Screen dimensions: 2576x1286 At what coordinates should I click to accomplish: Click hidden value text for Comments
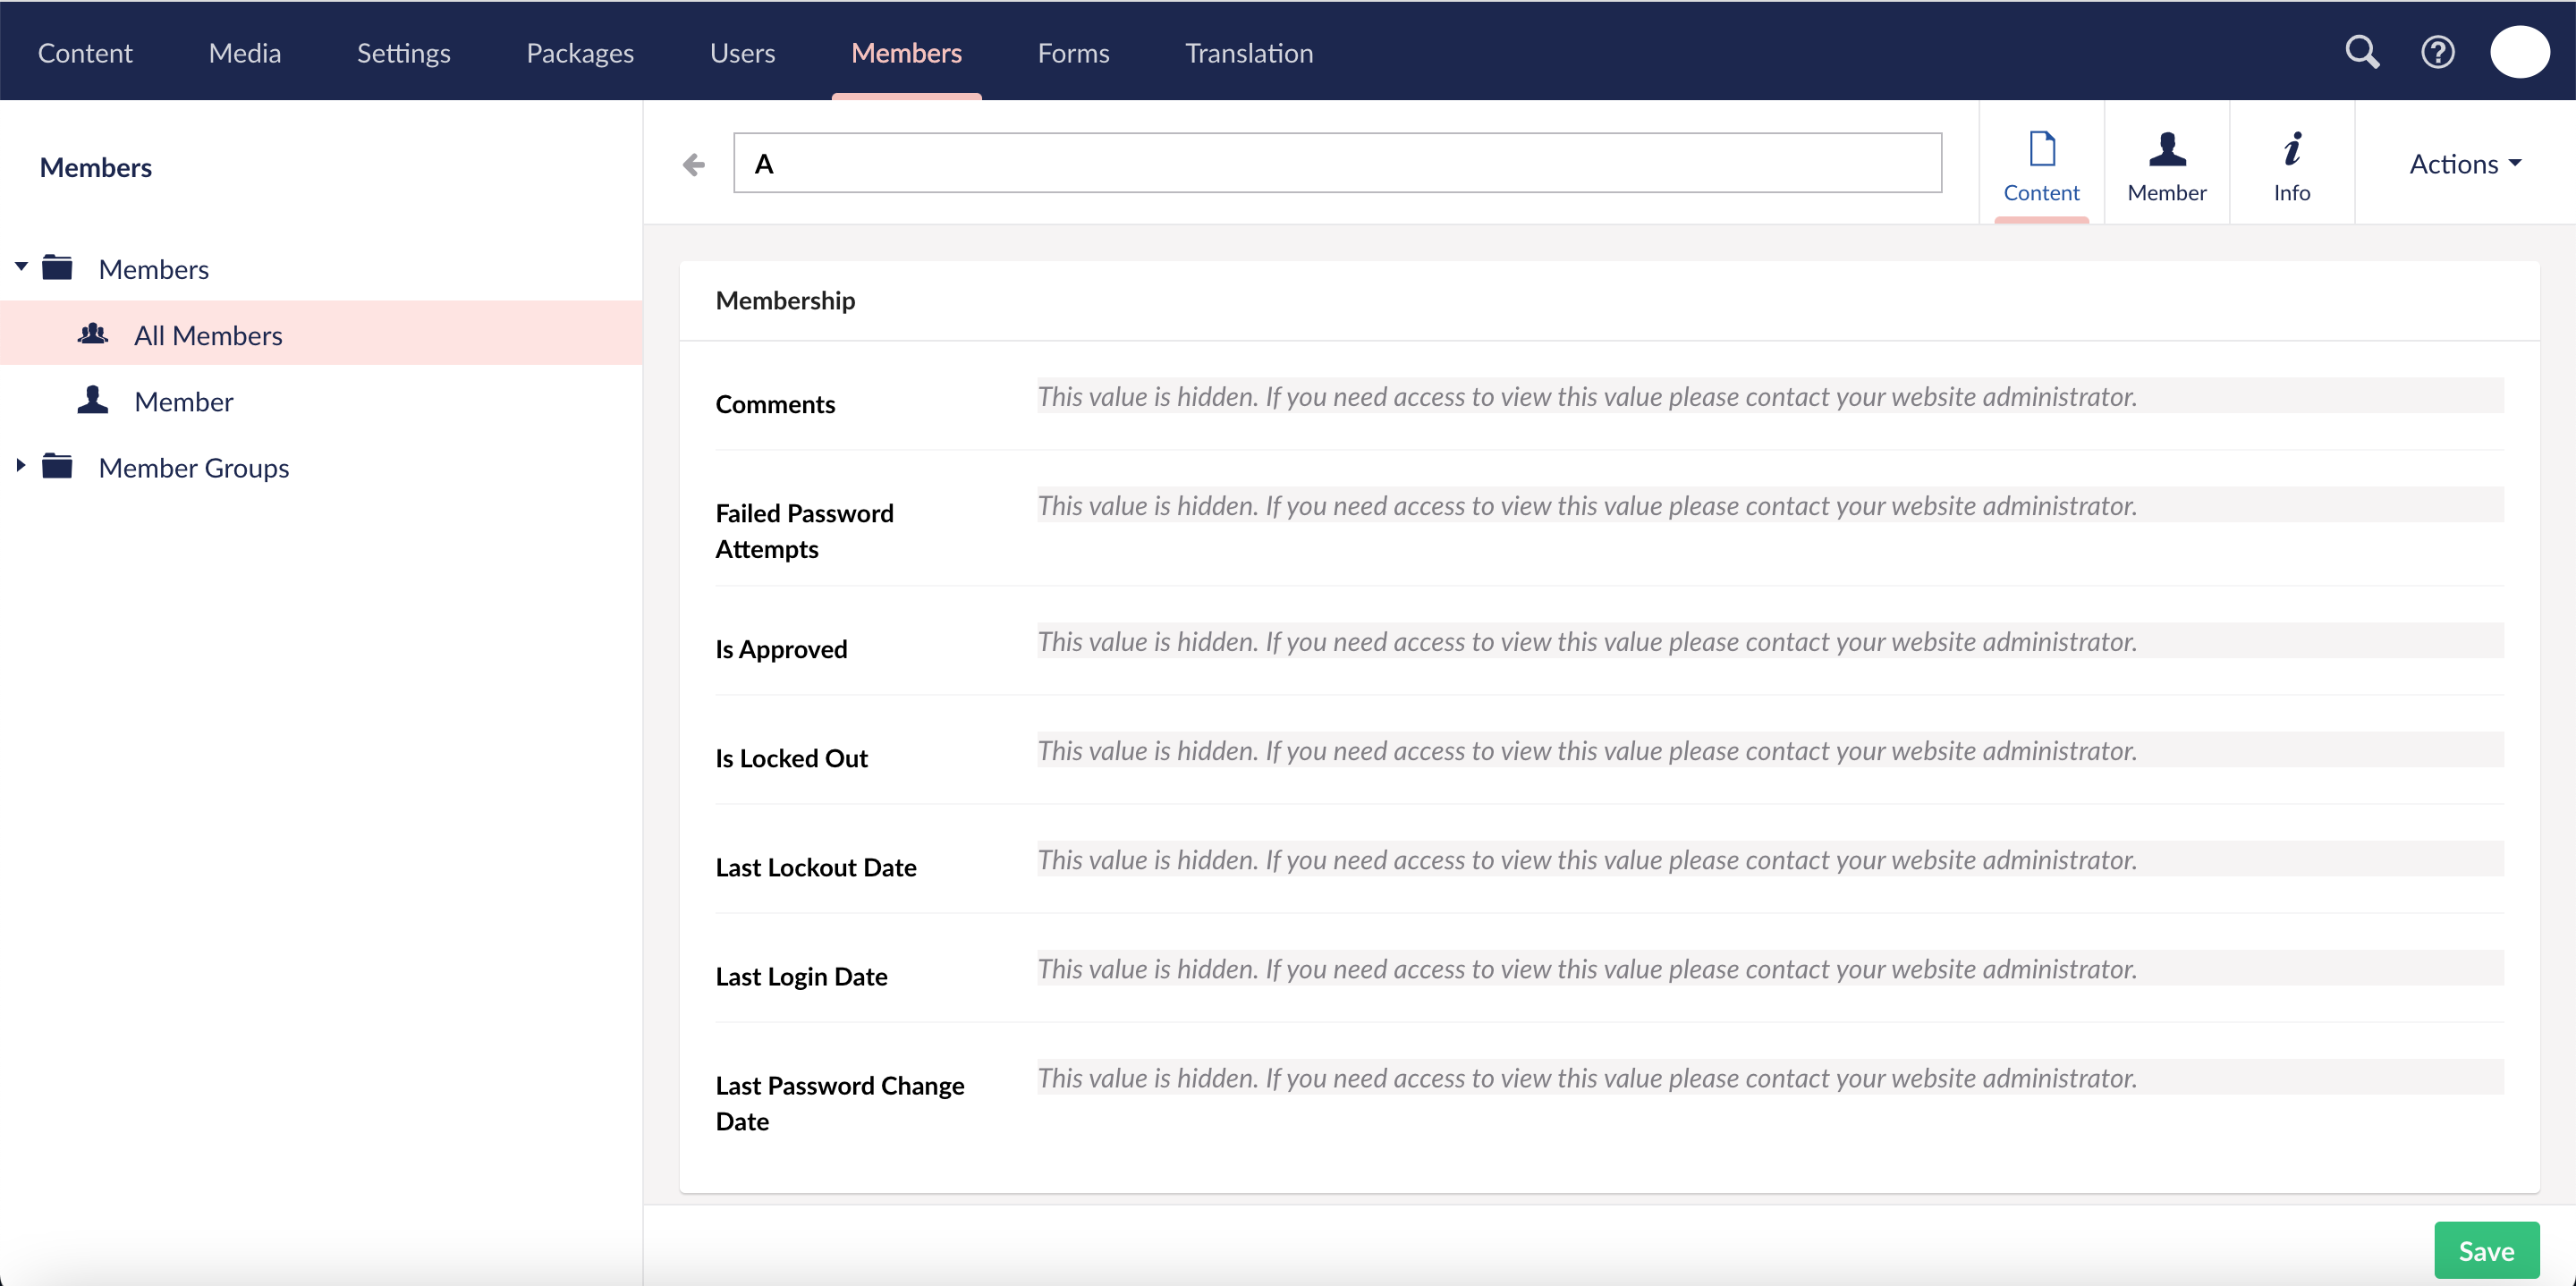(x=1587, y=396)
